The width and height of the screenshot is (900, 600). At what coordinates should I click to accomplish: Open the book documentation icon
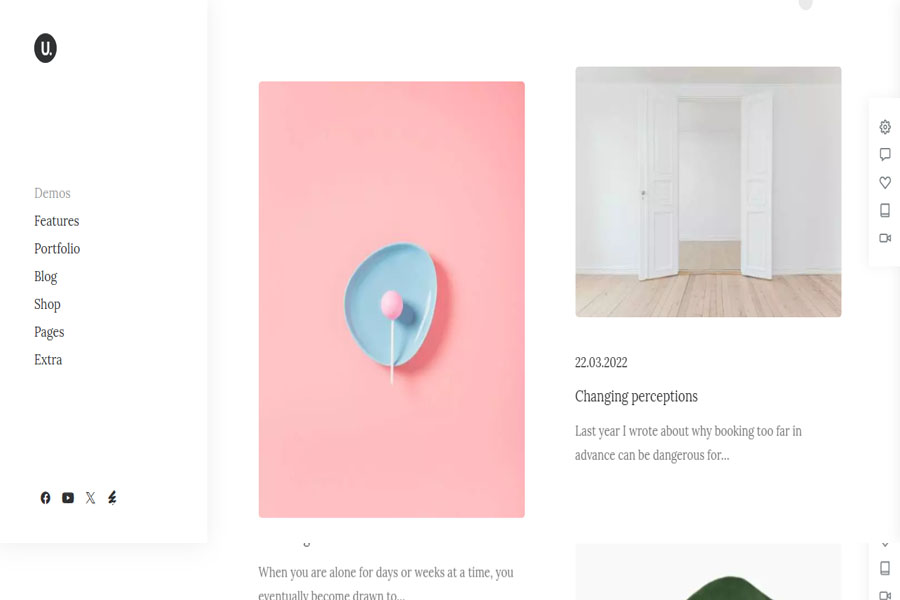[x=885, y=210]
